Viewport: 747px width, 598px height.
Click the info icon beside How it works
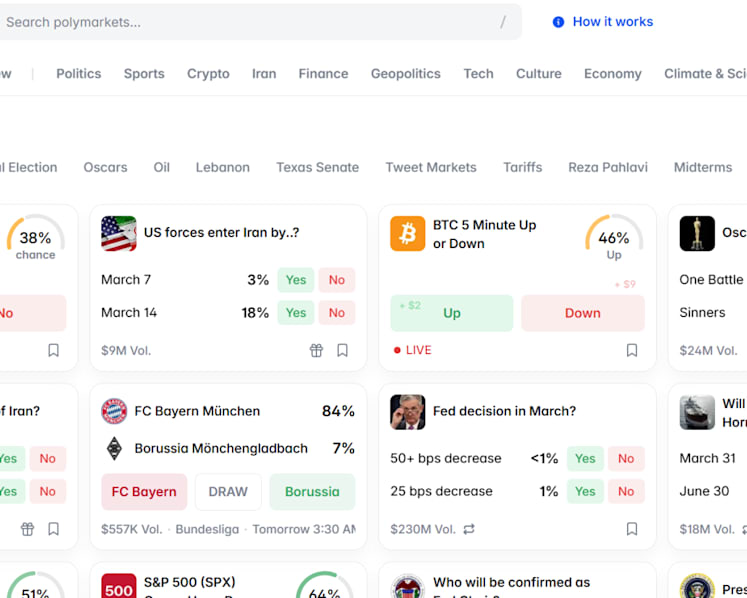pyautogui.click(x=558, y=22)
